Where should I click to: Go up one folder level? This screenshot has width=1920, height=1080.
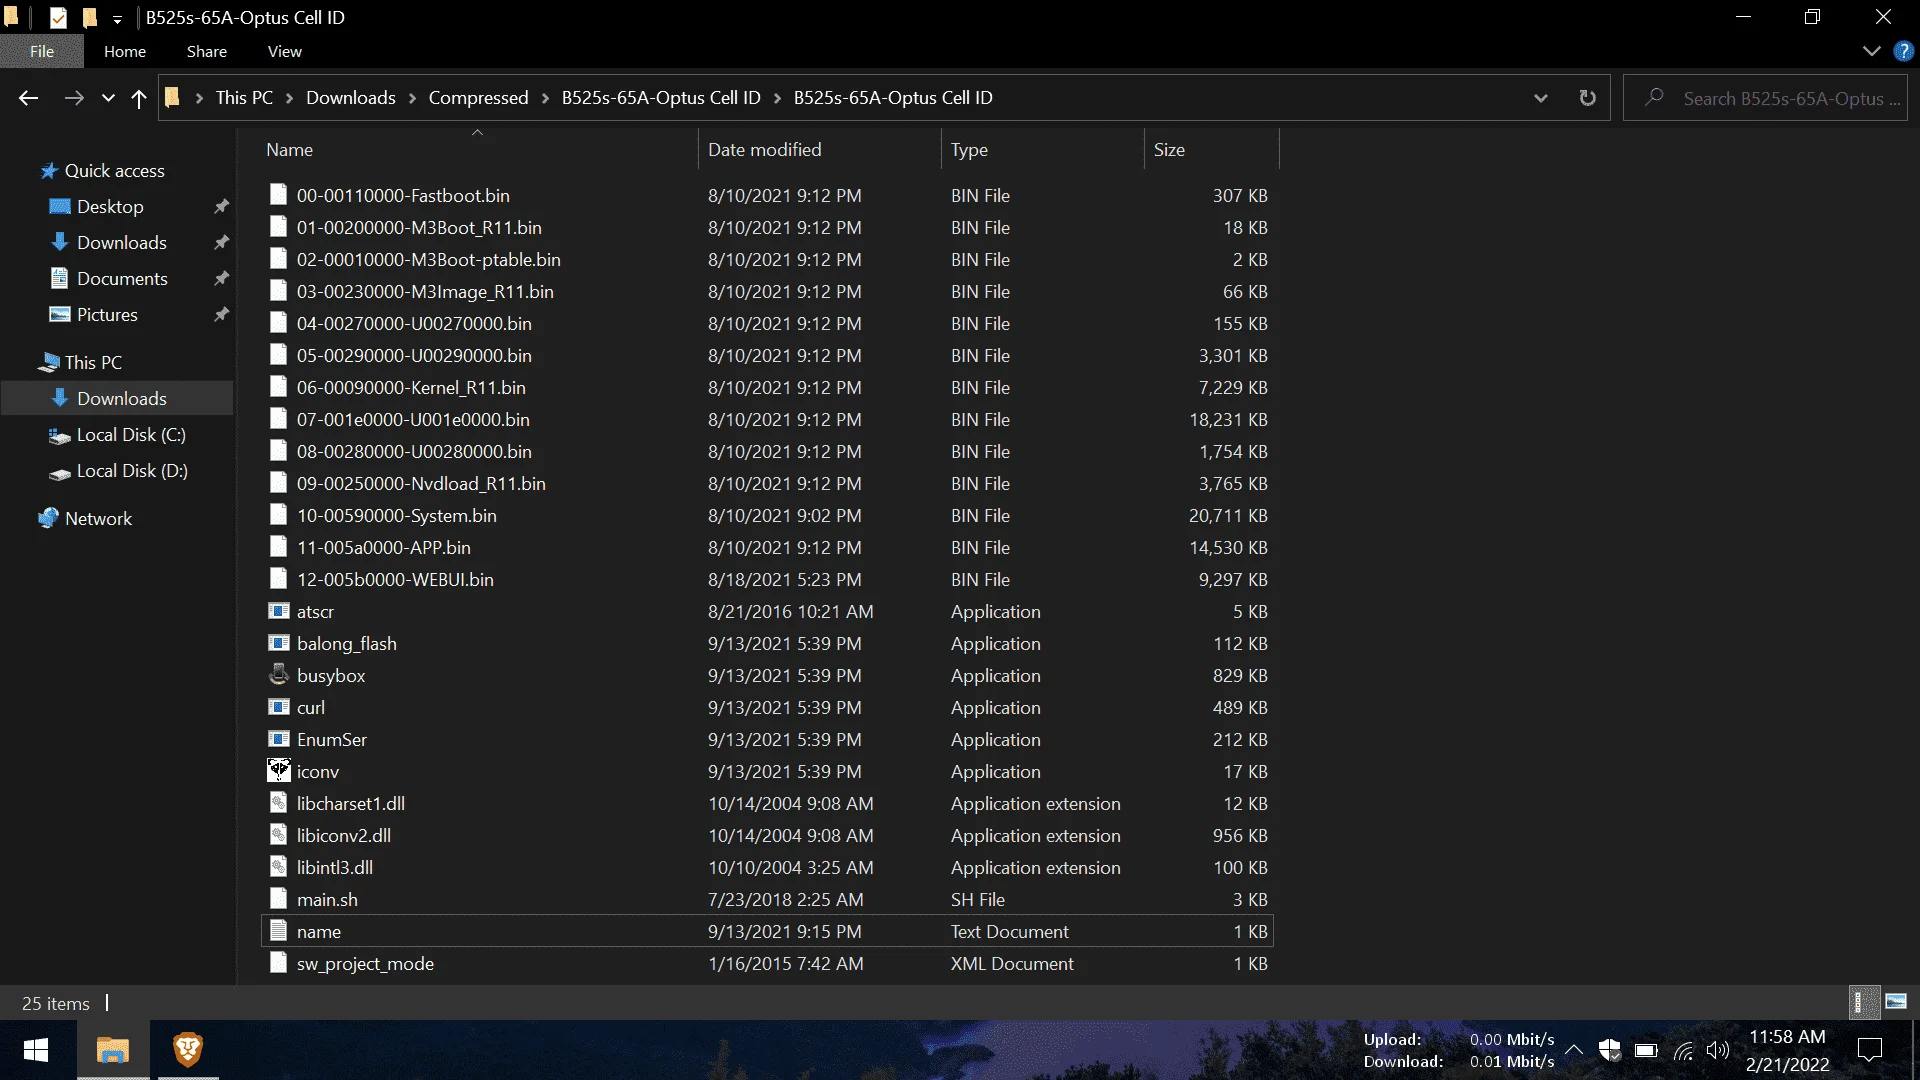139,98
